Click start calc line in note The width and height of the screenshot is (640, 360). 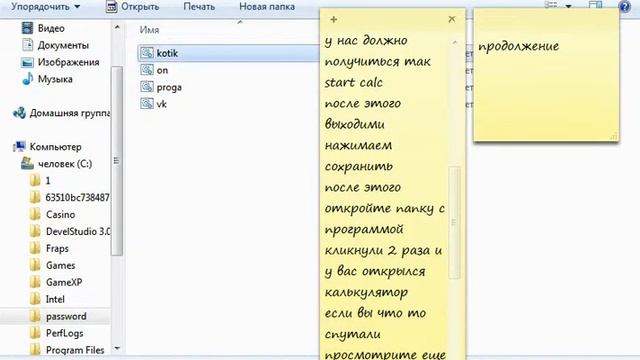pos(353,82)
